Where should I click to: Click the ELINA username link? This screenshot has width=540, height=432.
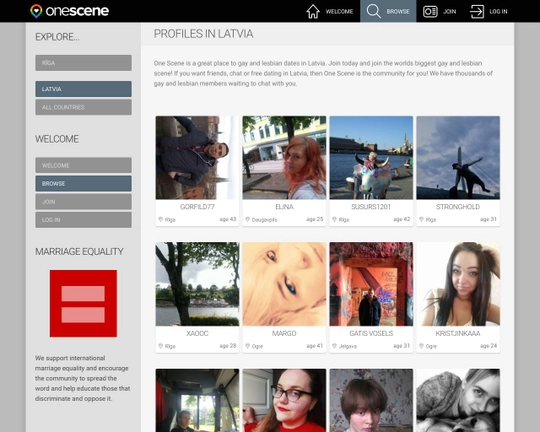(284, 207)
